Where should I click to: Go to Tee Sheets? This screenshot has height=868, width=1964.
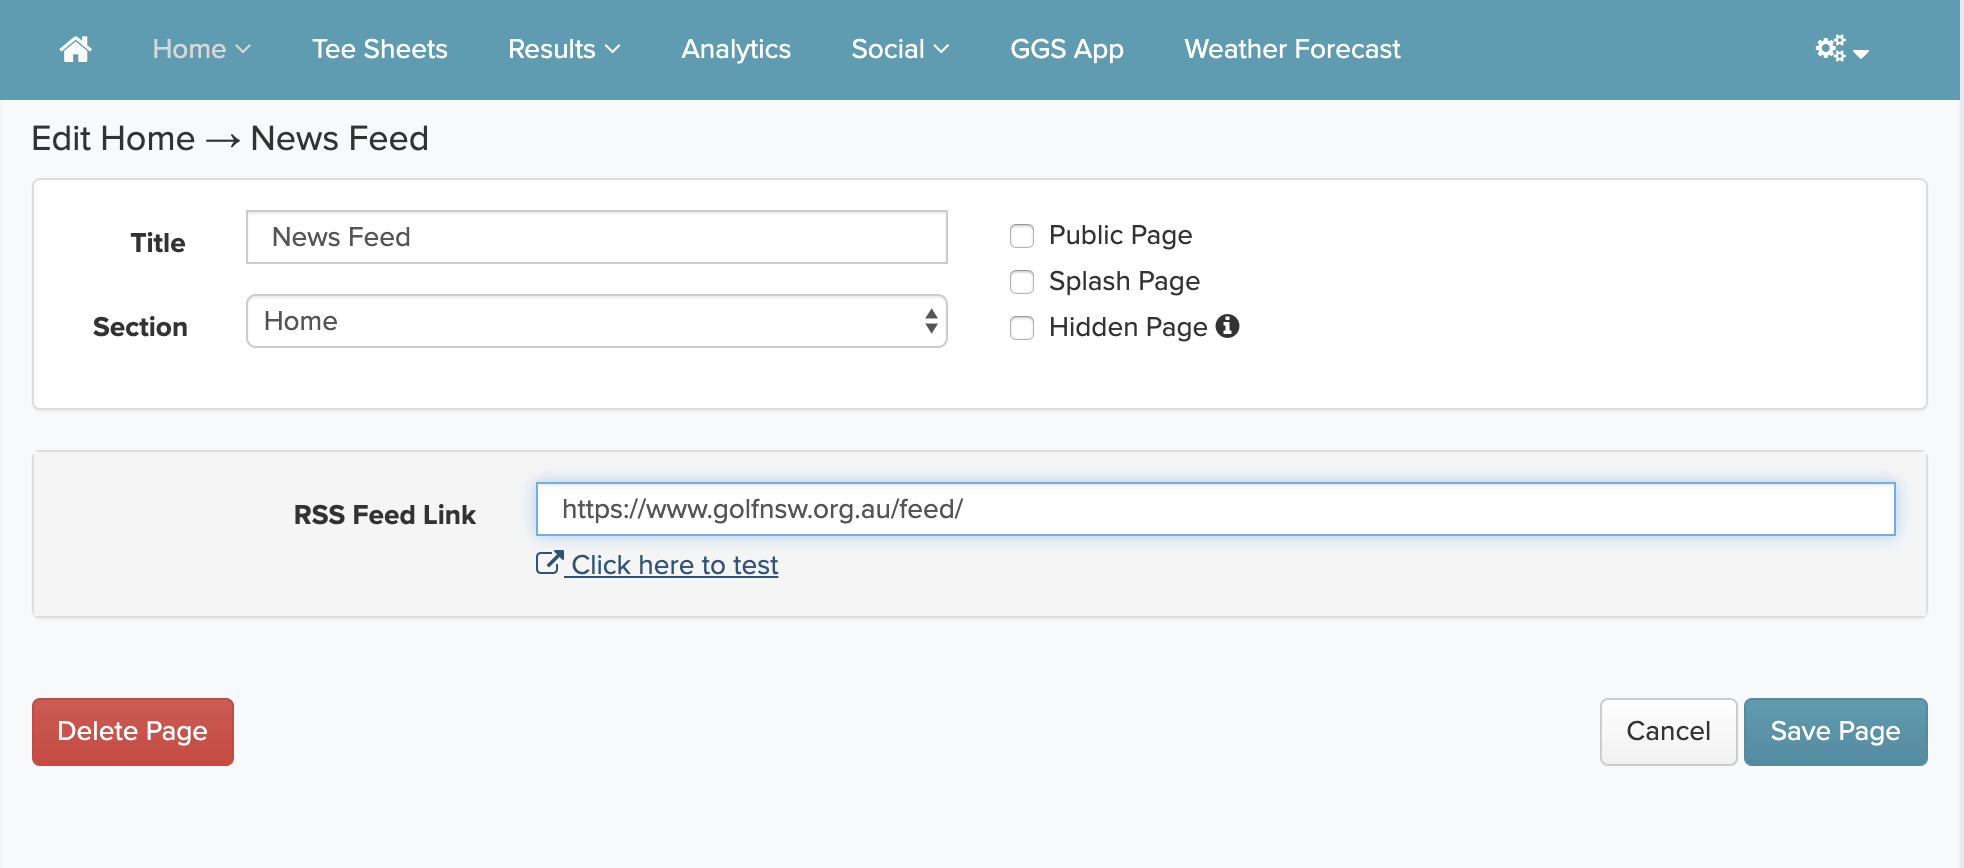click(x=380, y=49)
